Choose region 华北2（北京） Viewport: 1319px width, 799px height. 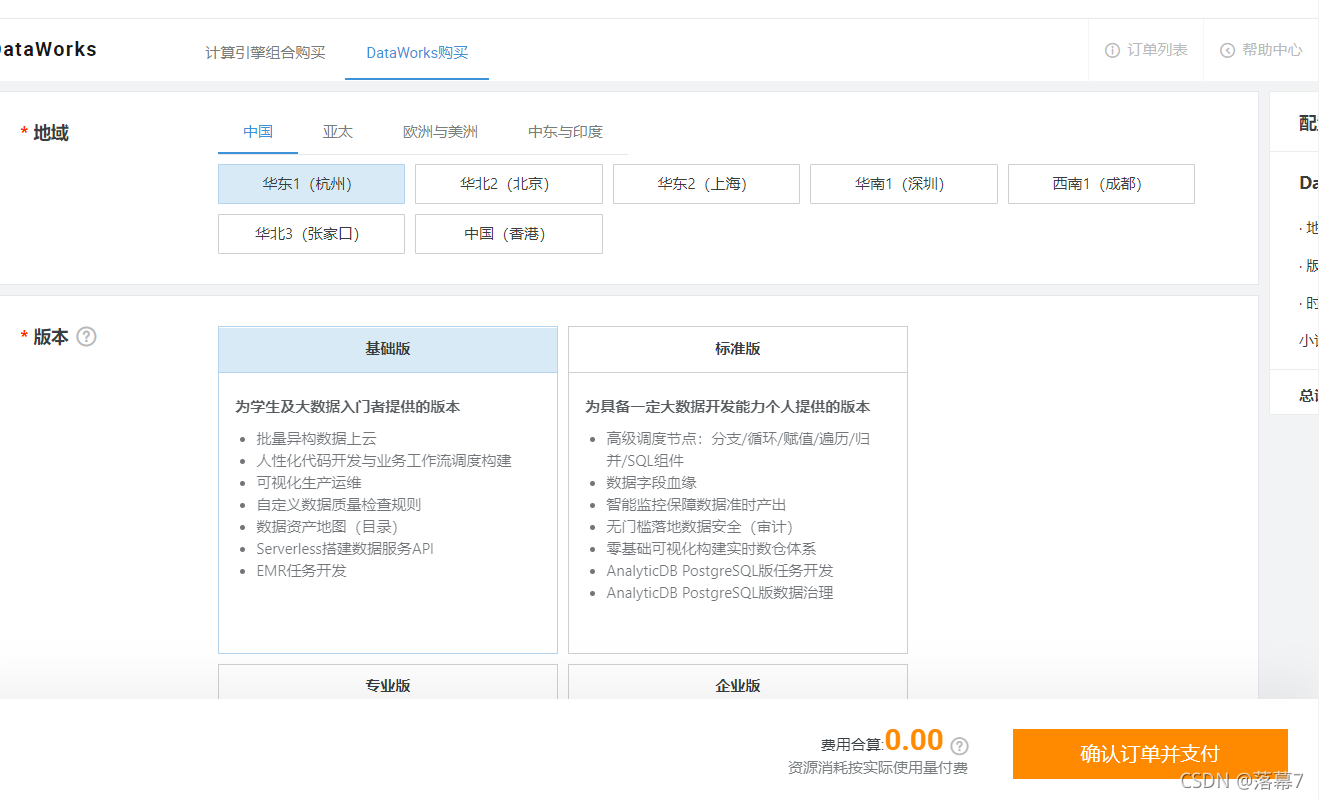509,184
